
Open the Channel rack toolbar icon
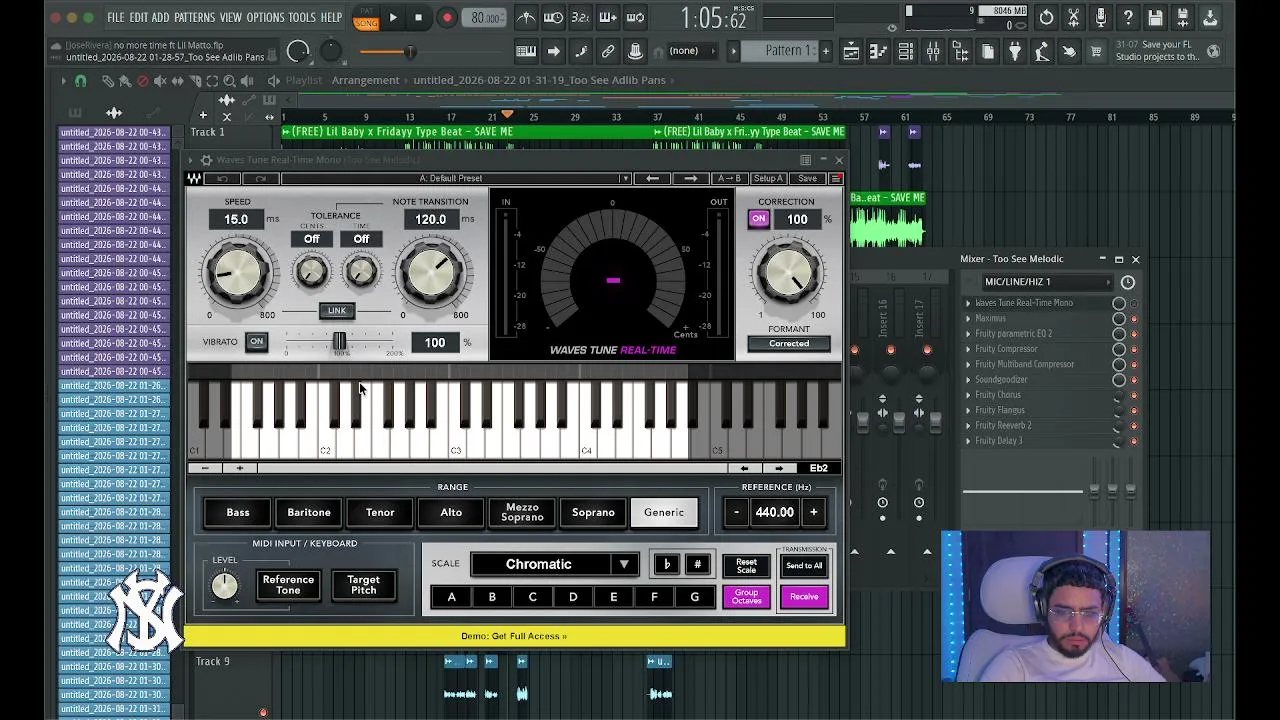tap(905, 52)
